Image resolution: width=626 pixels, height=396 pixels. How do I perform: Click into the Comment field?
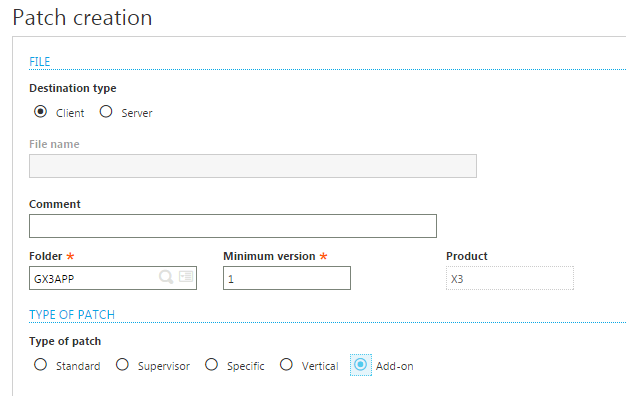pyautogui.click(x=233, y=226)
